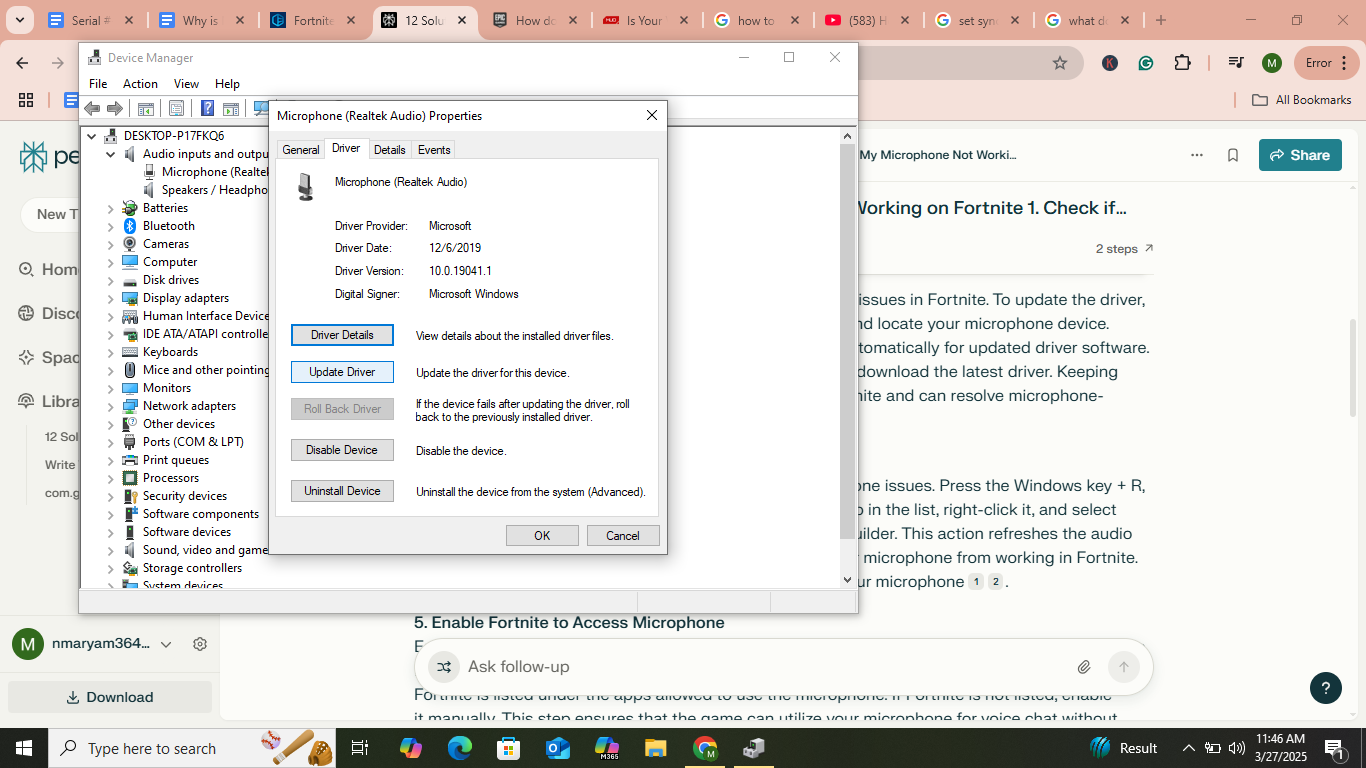Screen dimensions: 1366x768
Task: Open File menu in Device Manager
Action: (x=98, y=84)
